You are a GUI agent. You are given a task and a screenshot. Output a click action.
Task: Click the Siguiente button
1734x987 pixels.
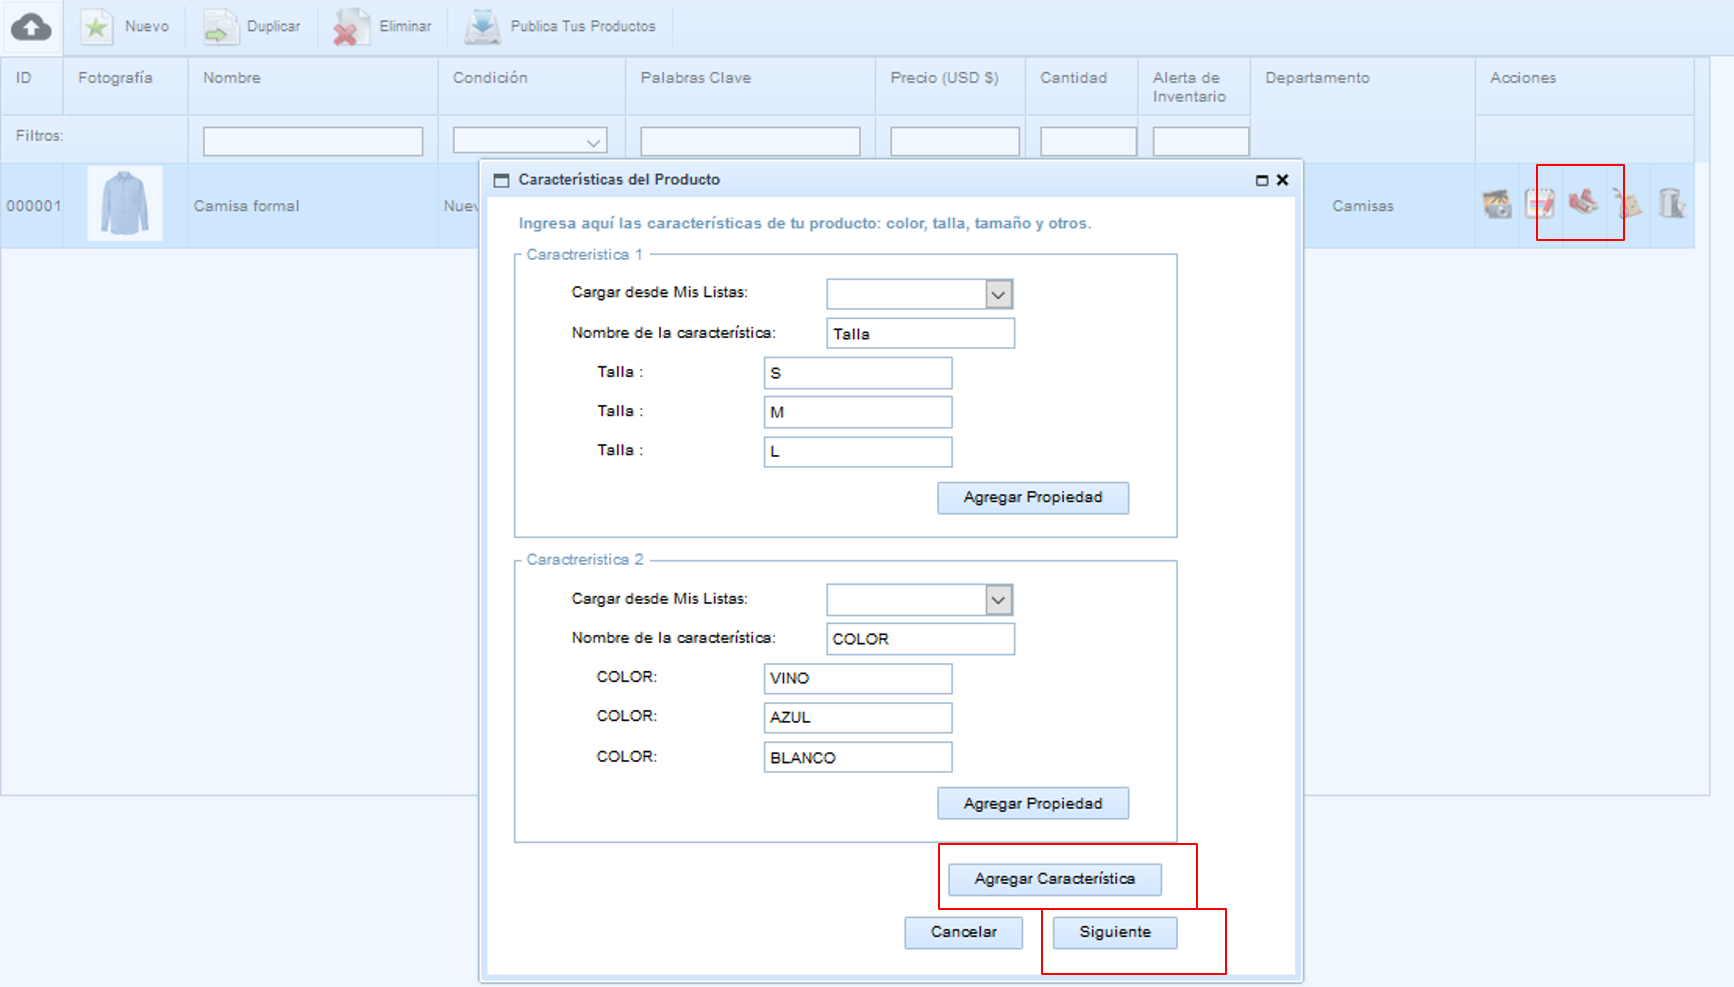(1114, 932)
